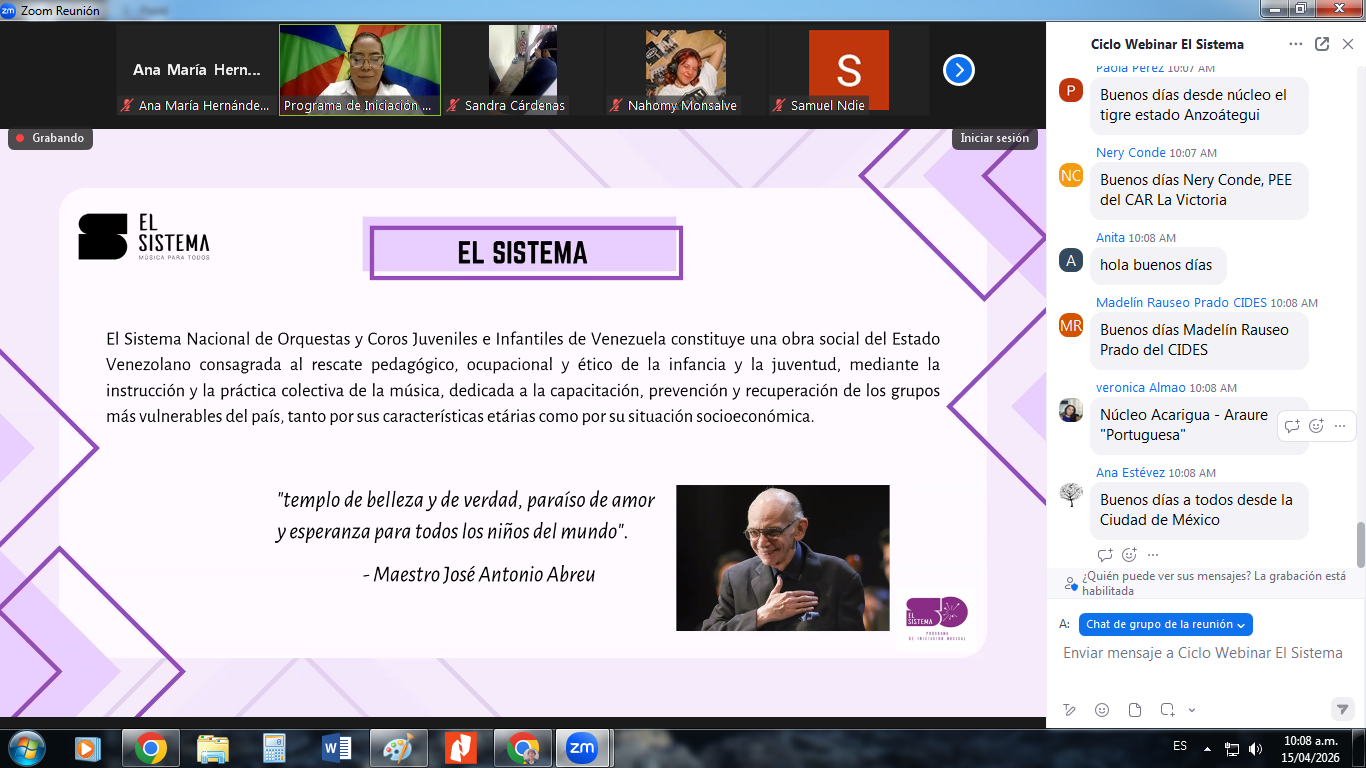
Task: Open the Windows Start menu
Action: [27, 747]
